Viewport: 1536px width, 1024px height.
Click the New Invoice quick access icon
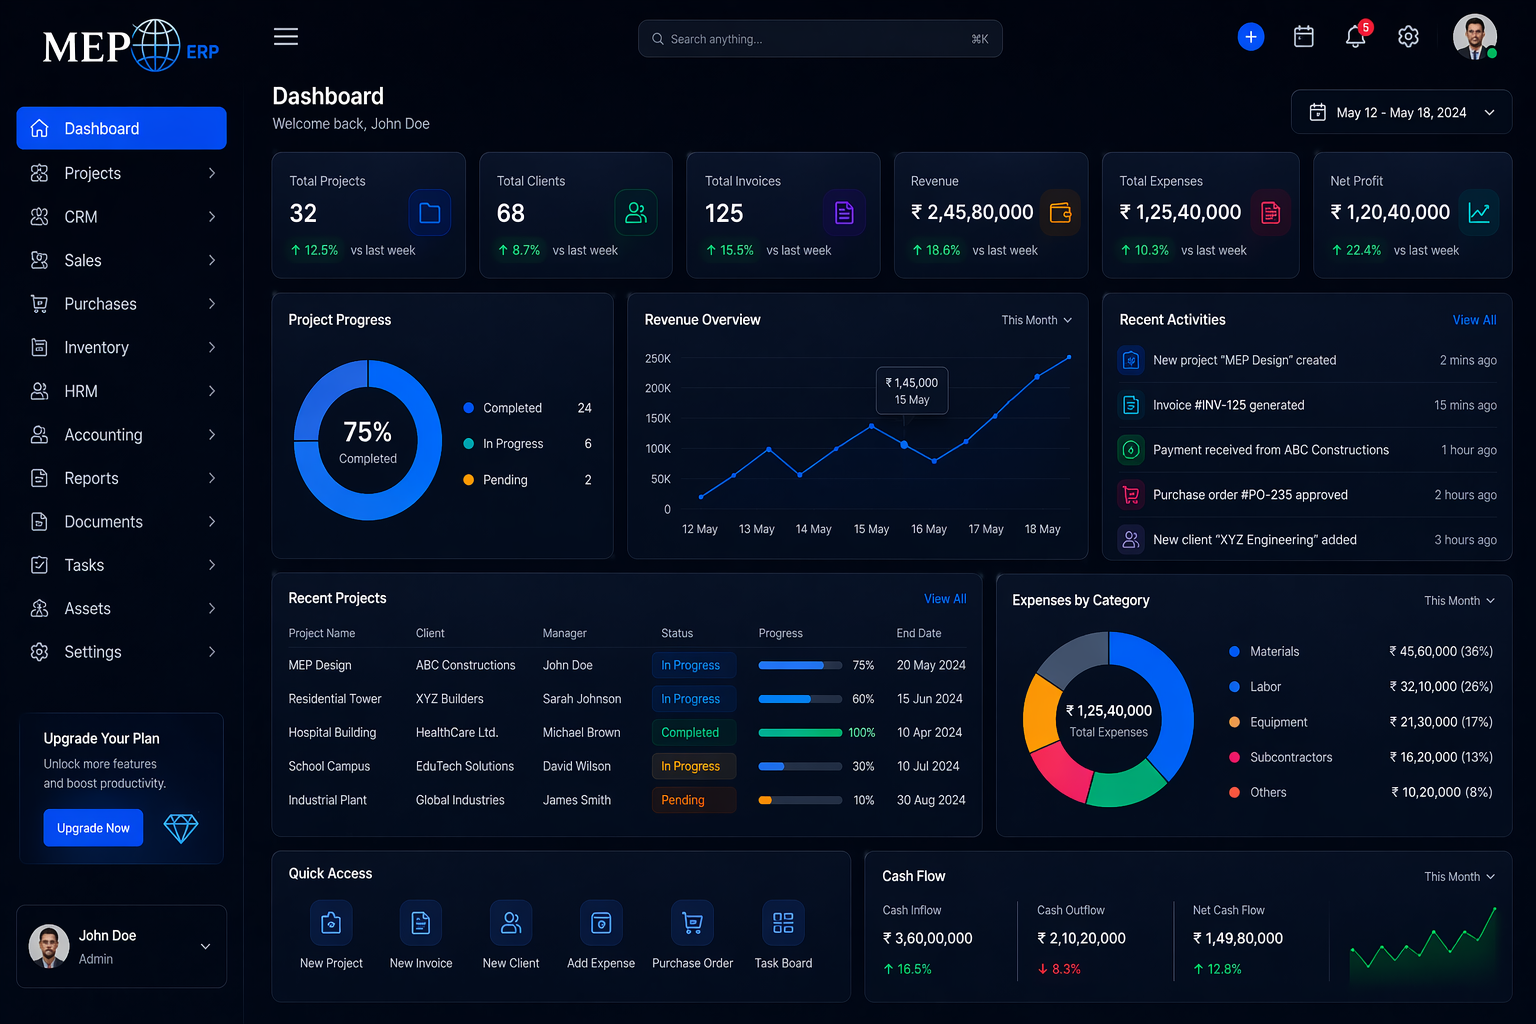[421, 923]
